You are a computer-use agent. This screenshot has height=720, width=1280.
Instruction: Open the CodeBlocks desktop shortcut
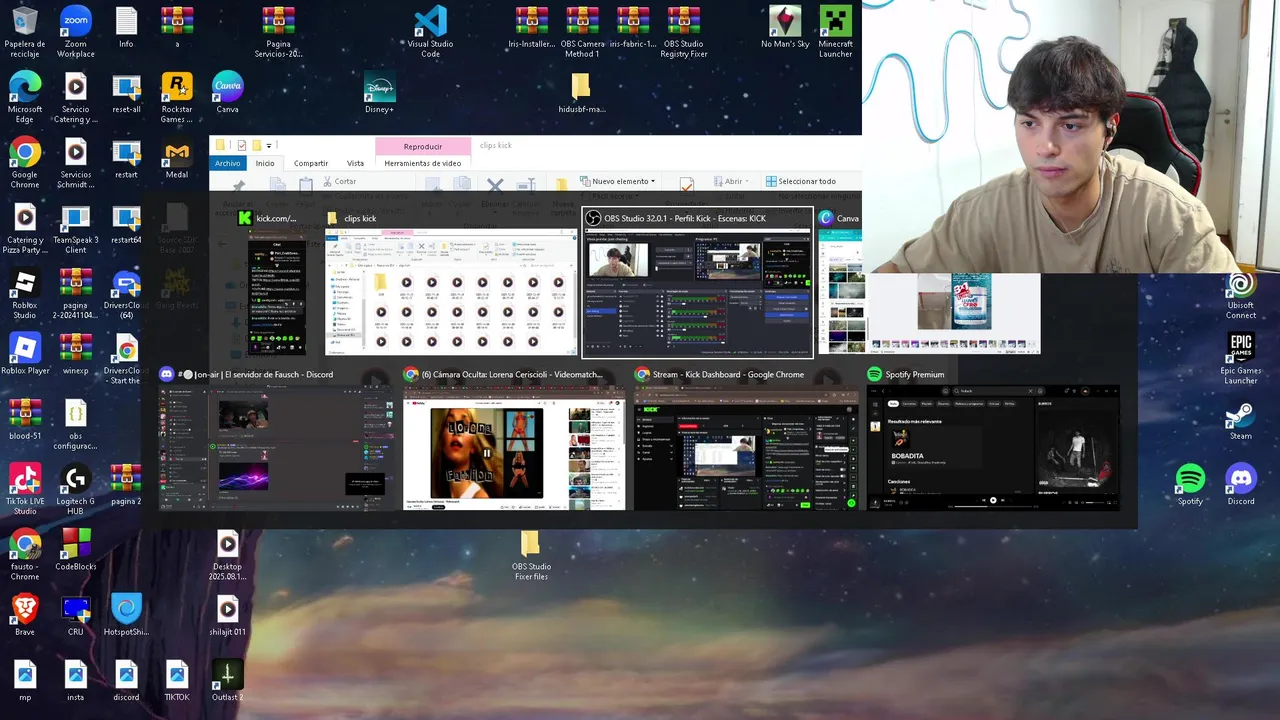coord(76,549)
